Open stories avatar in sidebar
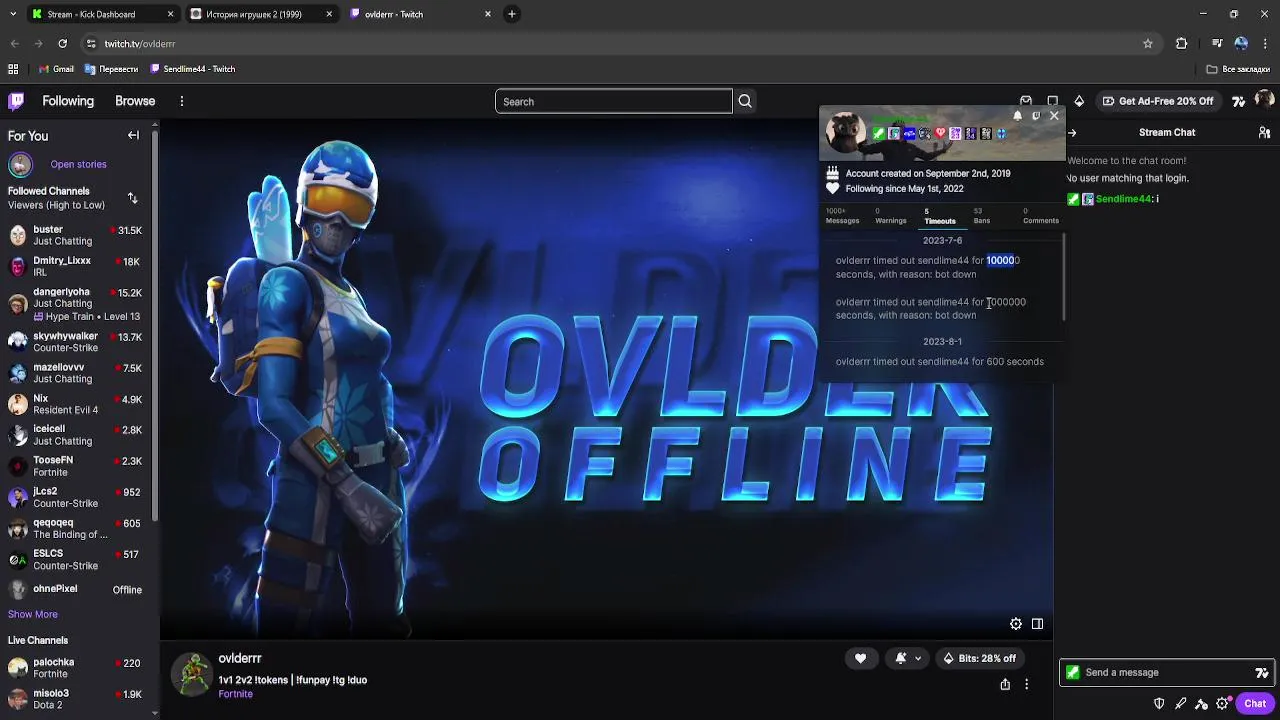Viewport: 1280px width, 720px height. pos(20,164)
